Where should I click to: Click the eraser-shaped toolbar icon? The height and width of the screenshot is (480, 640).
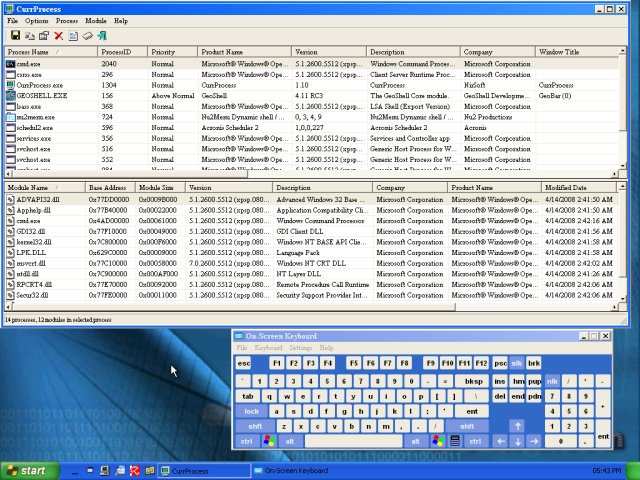click(x=87, y=36)
